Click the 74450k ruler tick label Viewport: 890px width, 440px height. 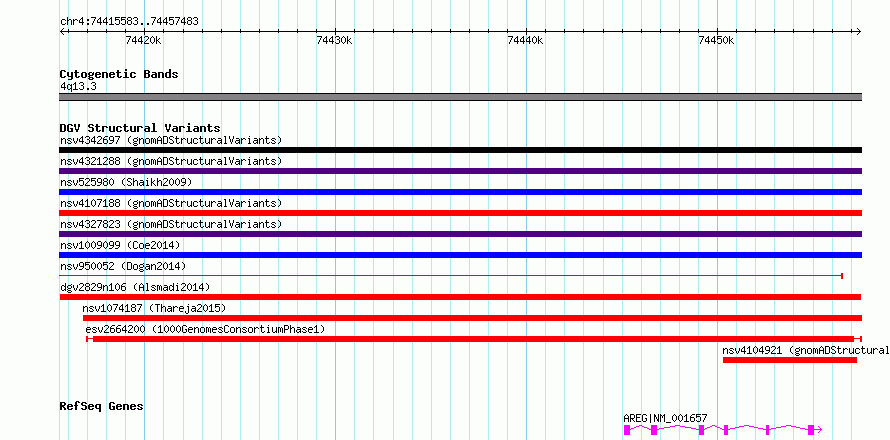pos(717,40)
